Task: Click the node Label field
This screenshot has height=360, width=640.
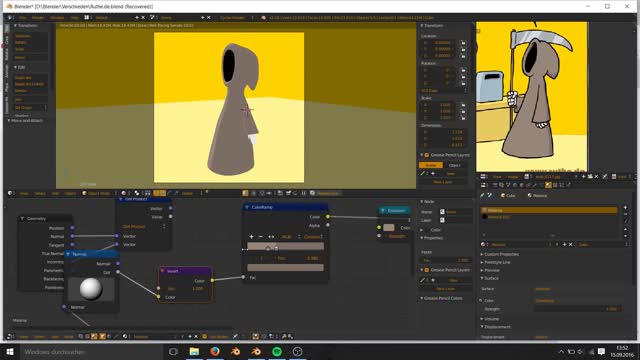Action: click(458, 220)
